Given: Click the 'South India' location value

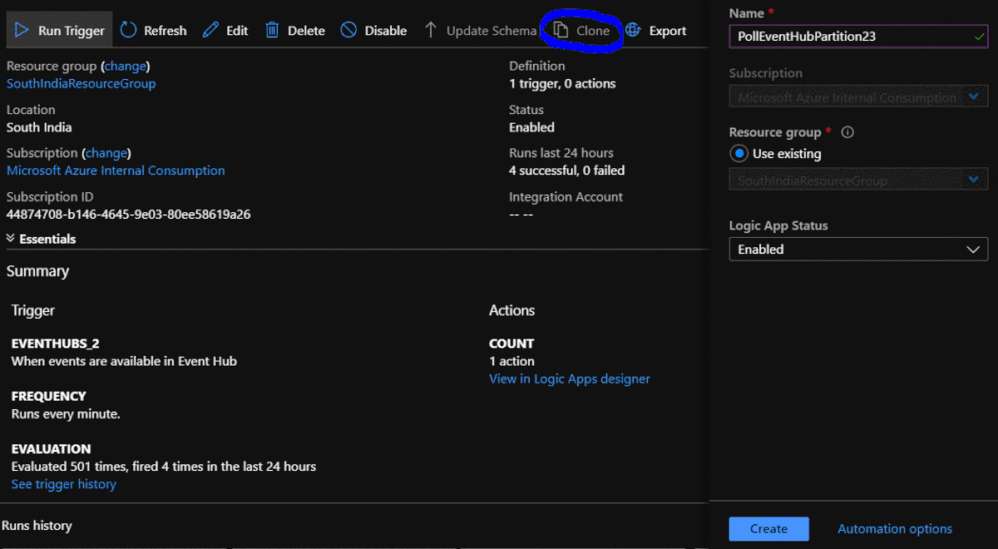Looking at the screenshot, I should pos(39,127).
